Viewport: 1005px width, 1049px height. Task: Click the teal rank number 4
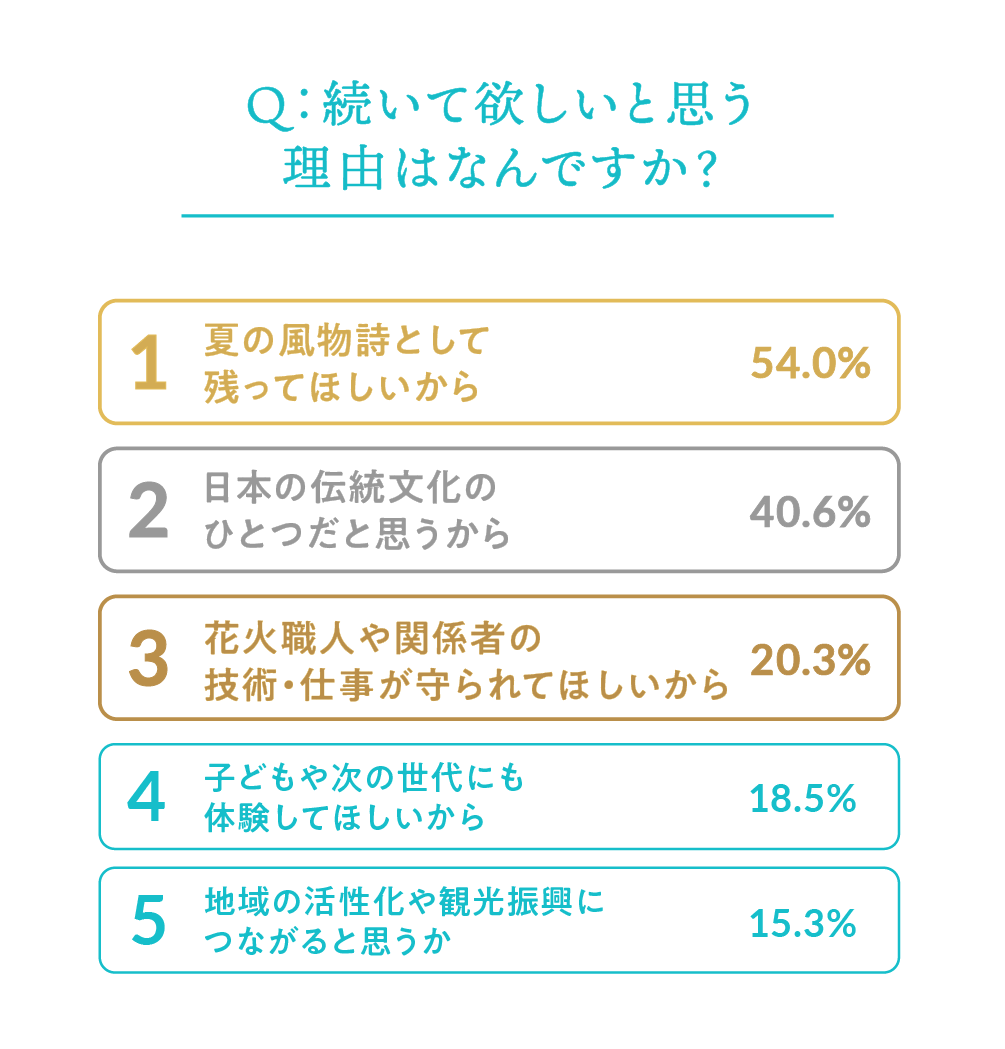coord(147,798)
